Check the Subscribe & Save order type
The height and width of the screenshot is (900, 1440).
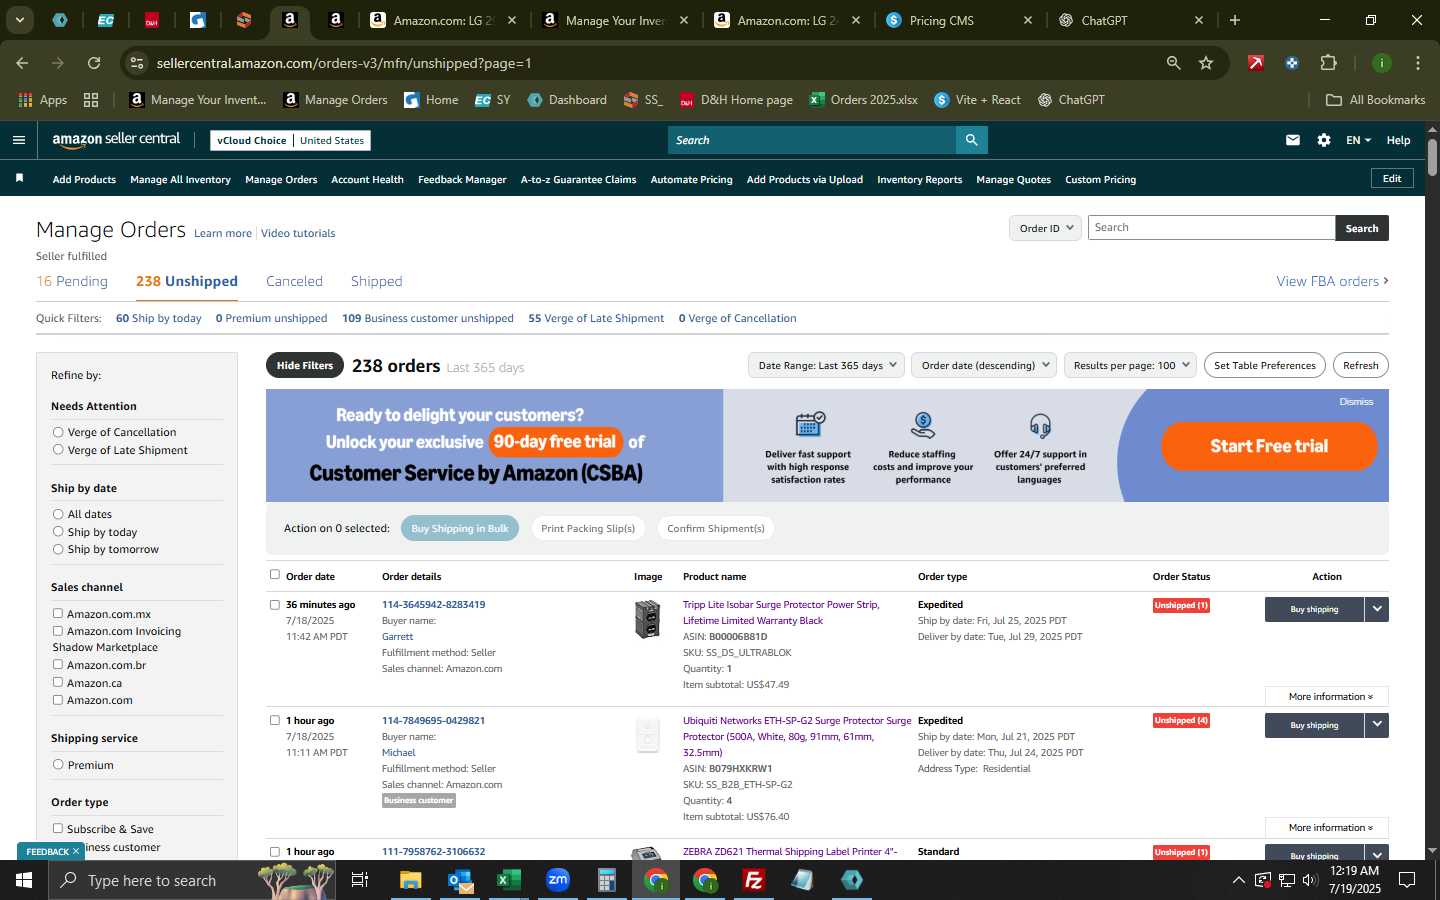click(x=58, y=828)
